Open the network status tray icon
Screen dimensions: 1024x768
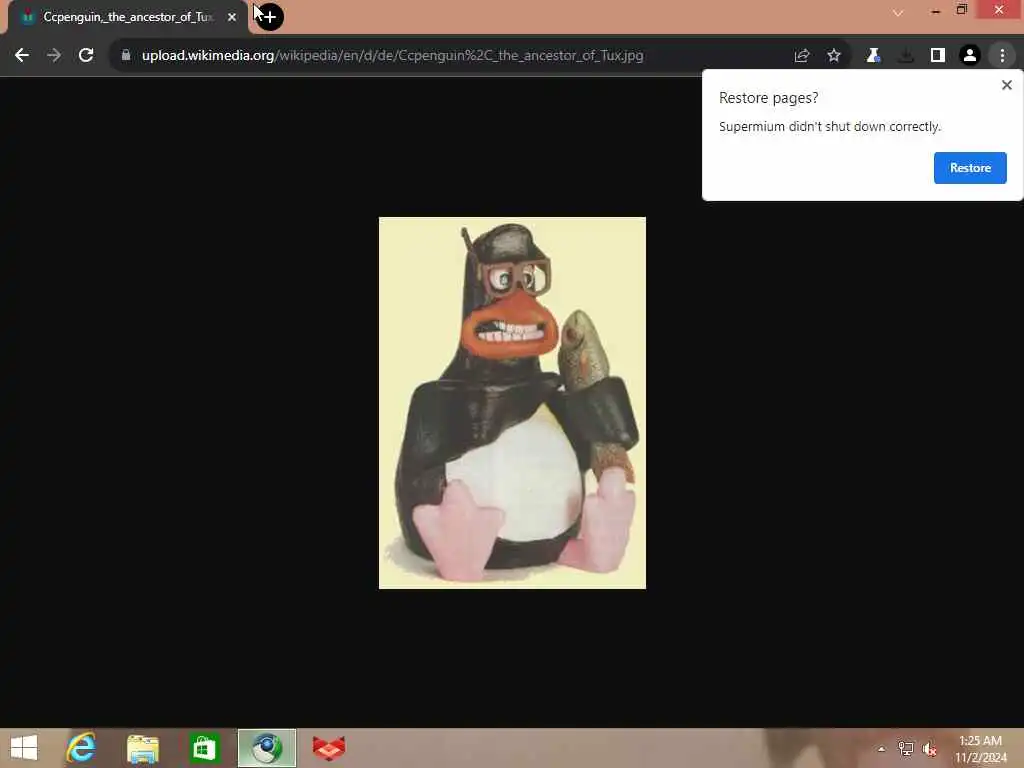pyautogui.click(x=905, y=749)
